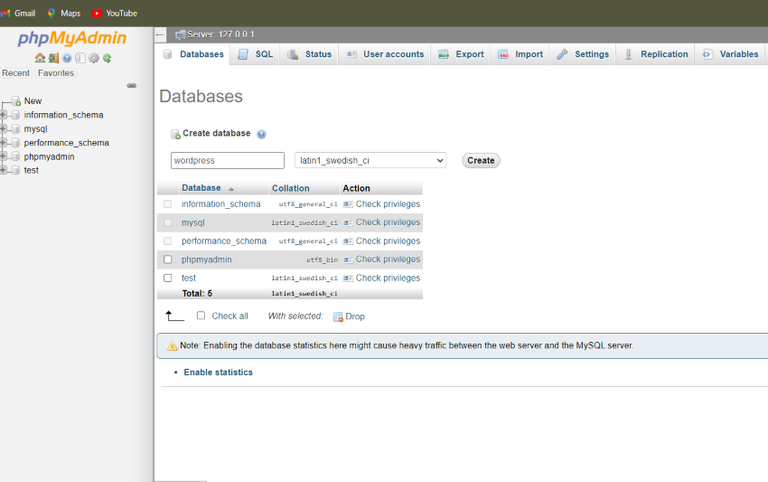Click the Create button
This screenshot has width=768, height=482.
pyautogui.click(x=481, y=161)
